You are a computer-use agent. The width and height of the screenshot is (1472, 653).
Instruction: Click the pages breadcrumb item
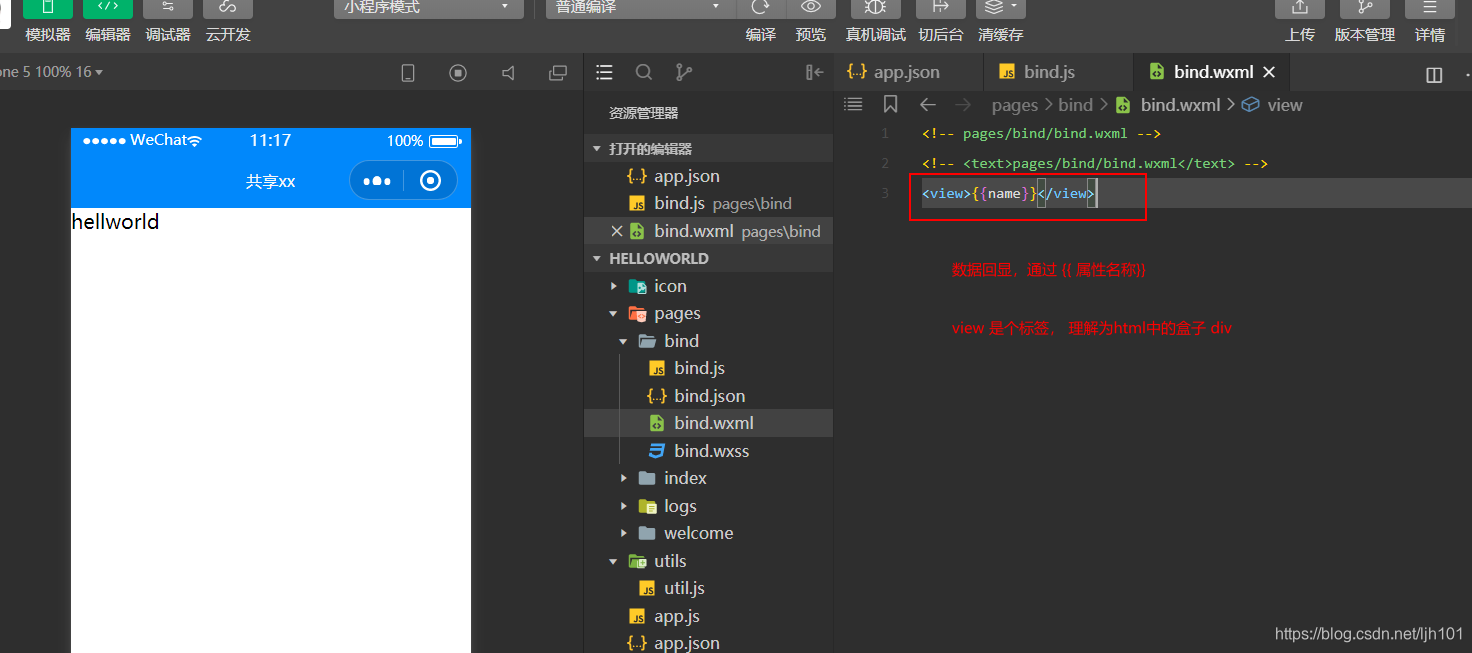(1015, 105)
